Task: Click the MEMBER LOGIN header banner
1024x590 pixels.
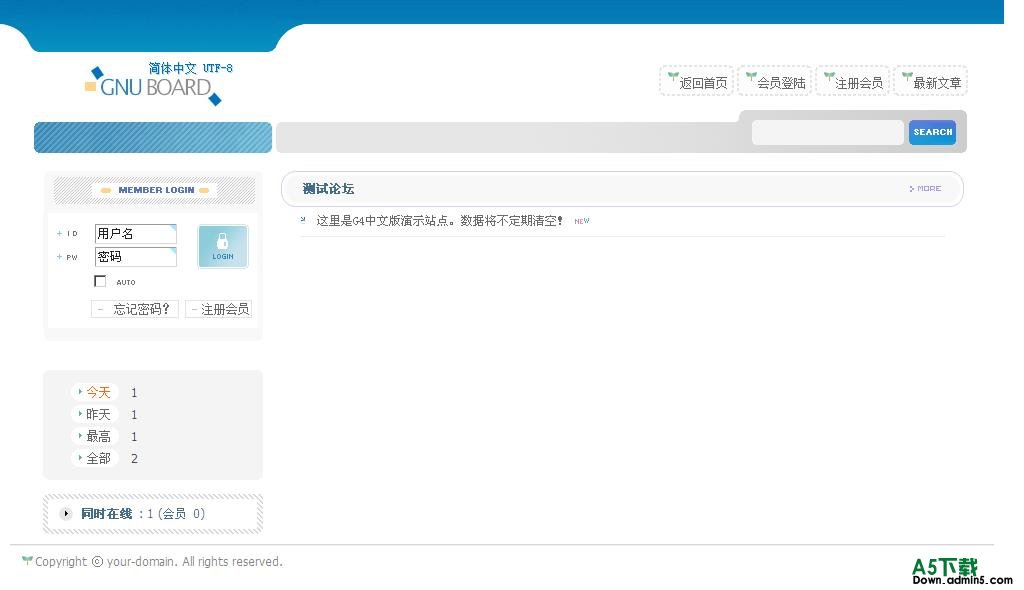Action: tap(154, 190)
